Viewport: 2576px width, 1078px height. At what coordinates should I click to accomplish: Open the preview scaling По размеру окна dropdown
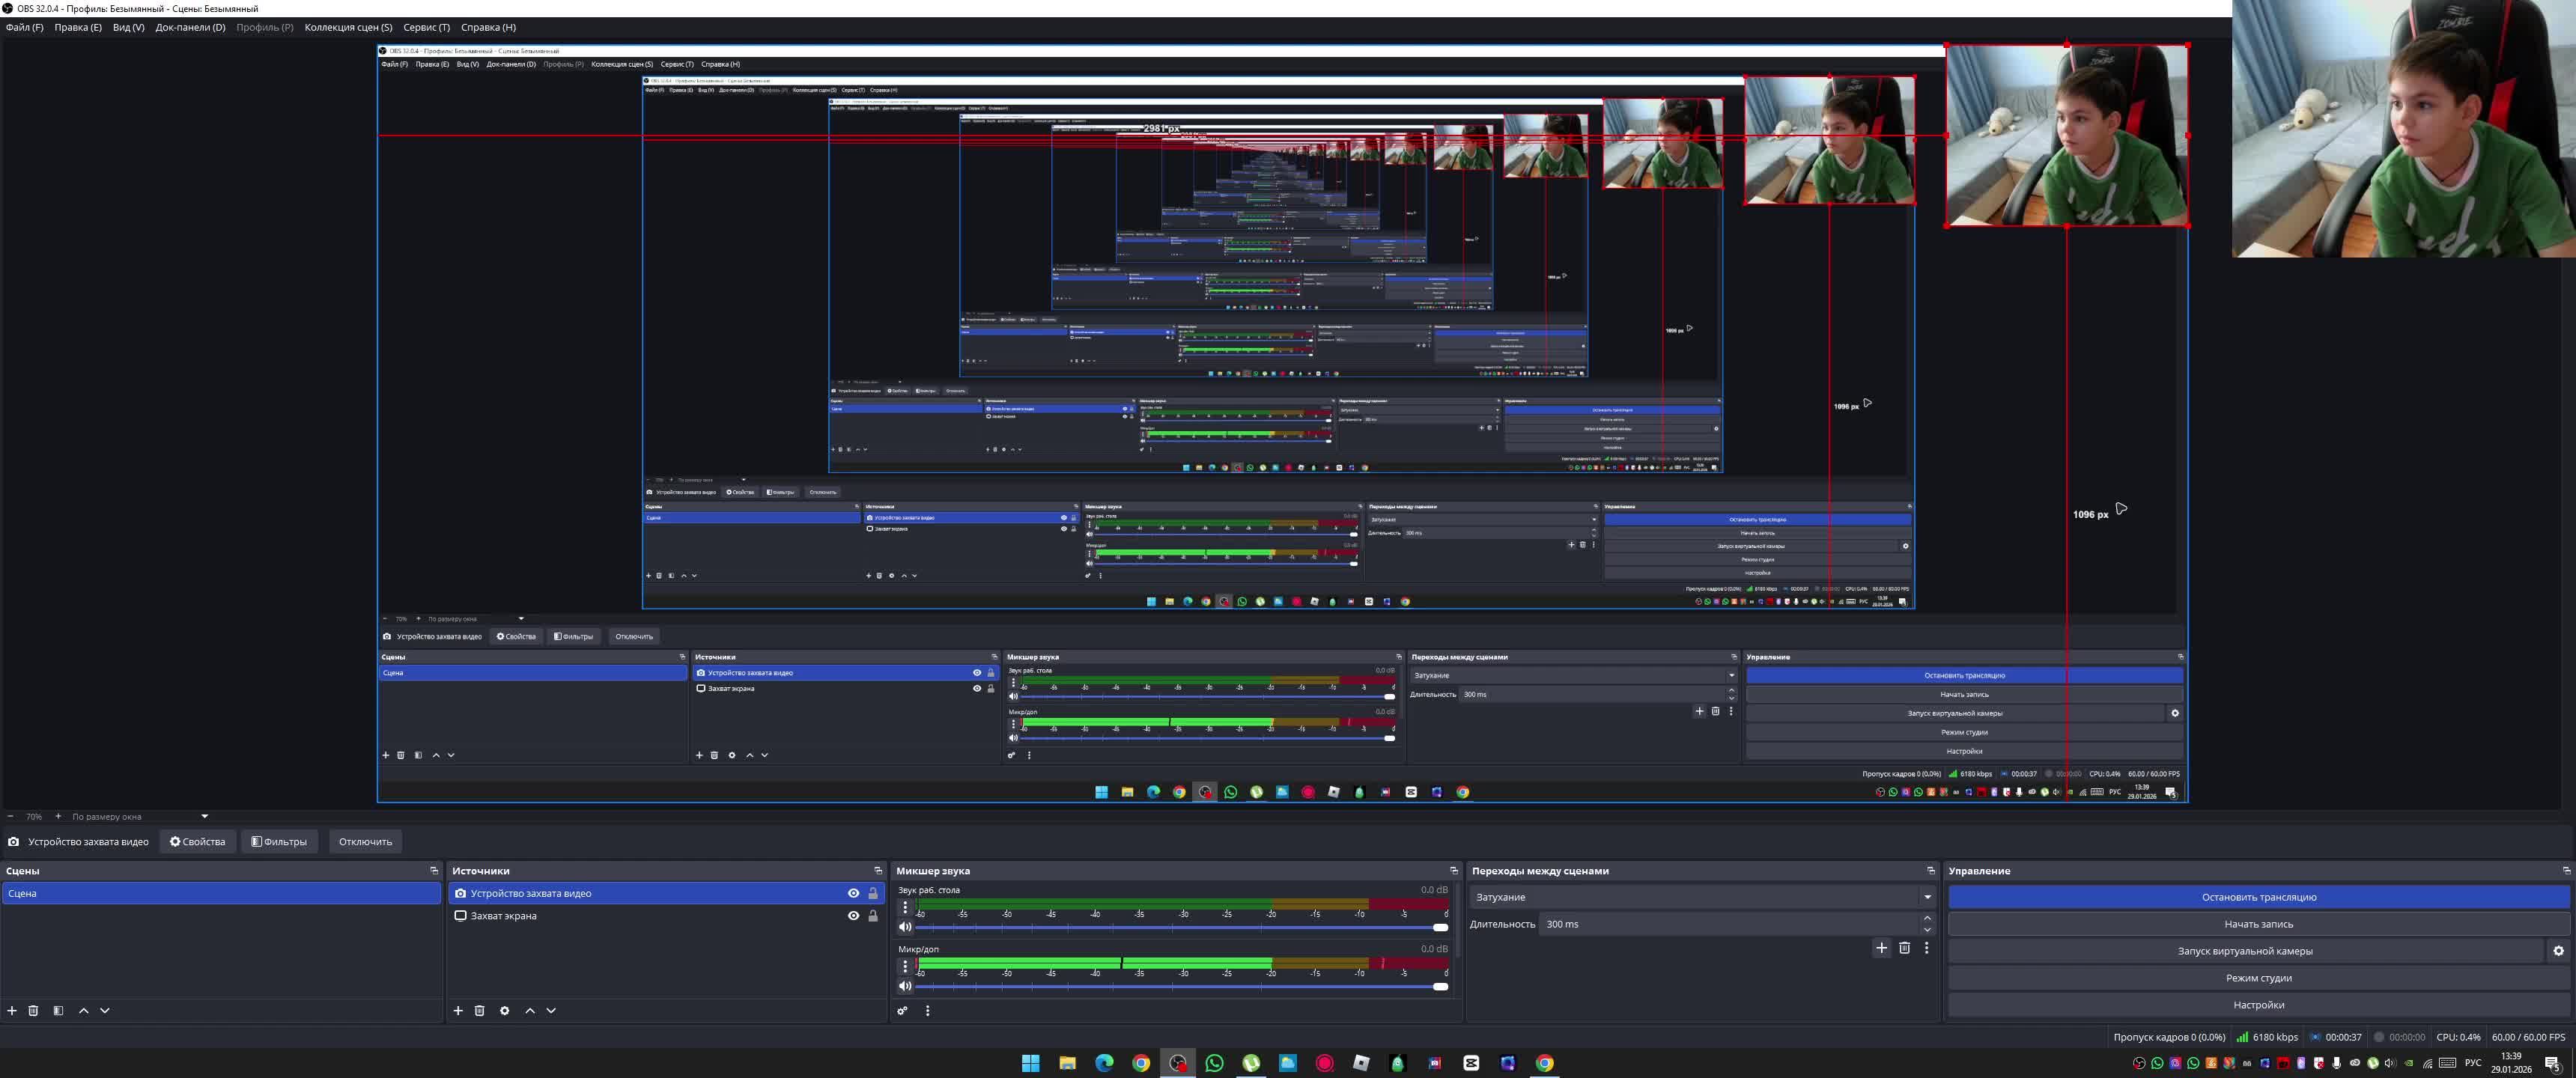(140, 817)
